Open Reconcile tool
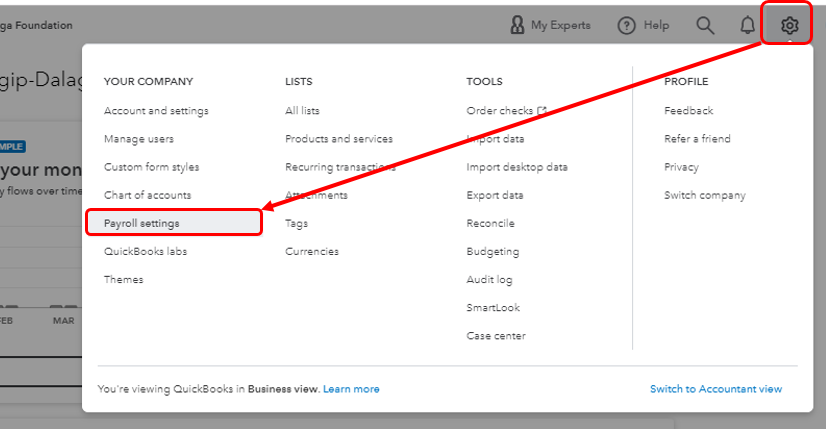The width and height of the screenshot is (826, 429). point(490,223)
